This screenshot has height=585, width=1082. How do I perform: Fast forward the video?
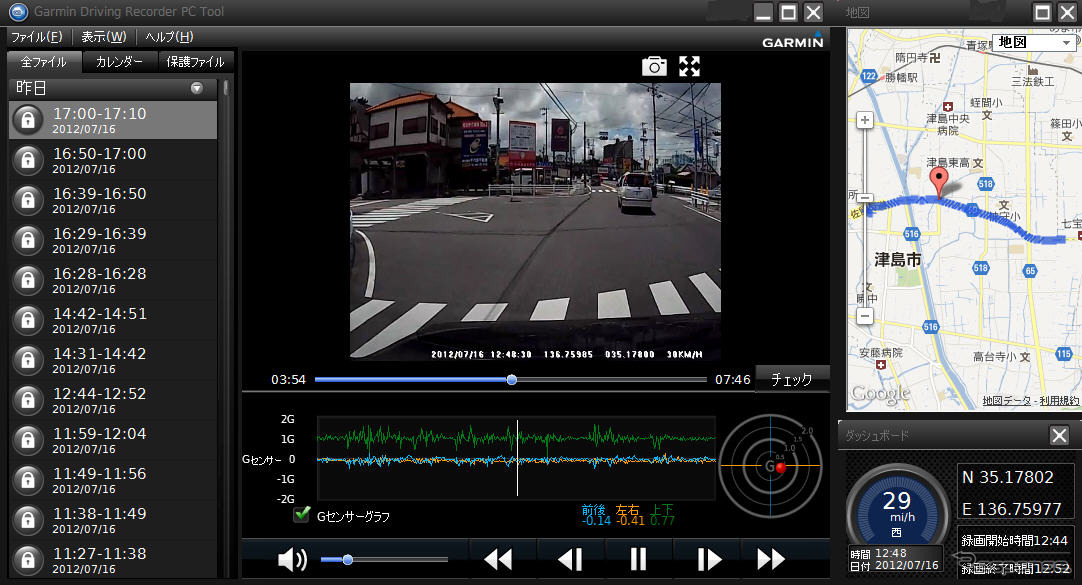771,559
